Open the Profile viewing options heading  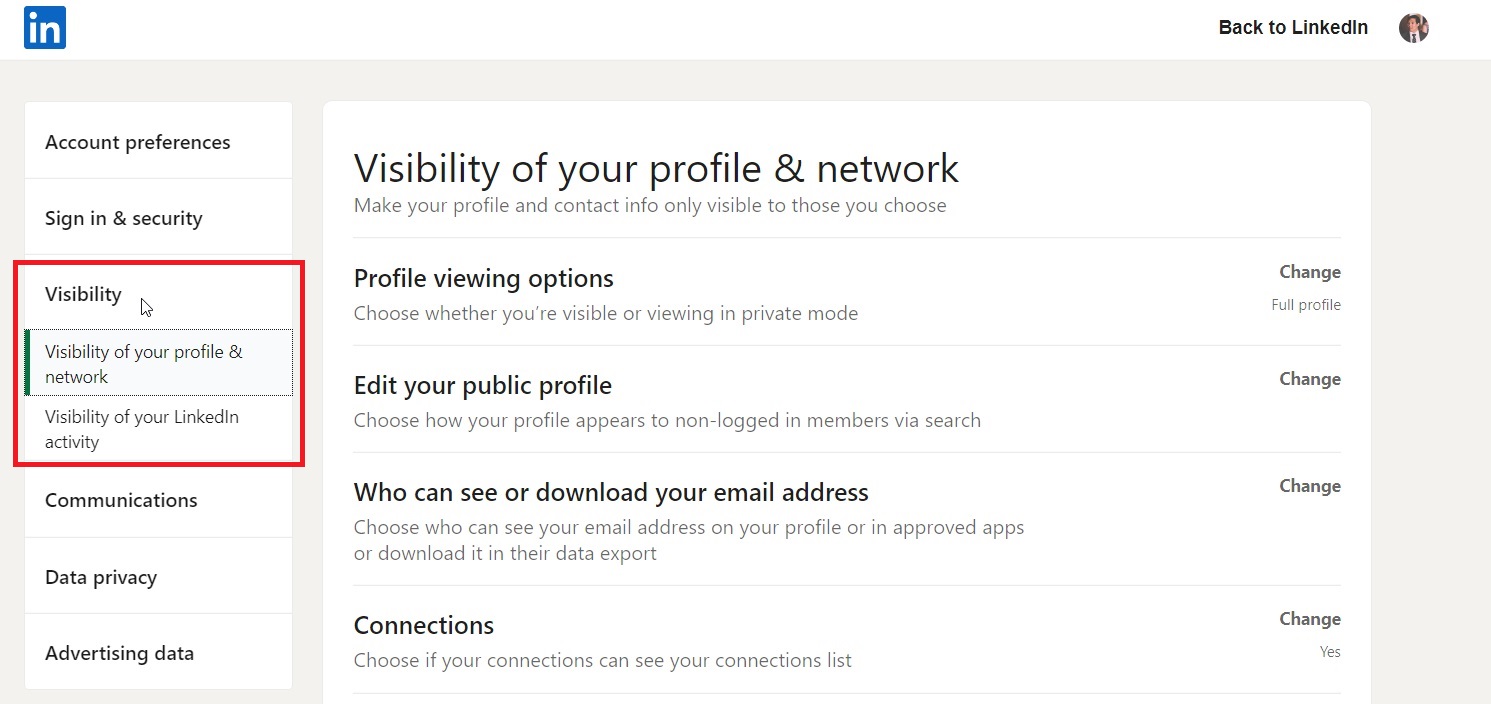coord(484,278)
